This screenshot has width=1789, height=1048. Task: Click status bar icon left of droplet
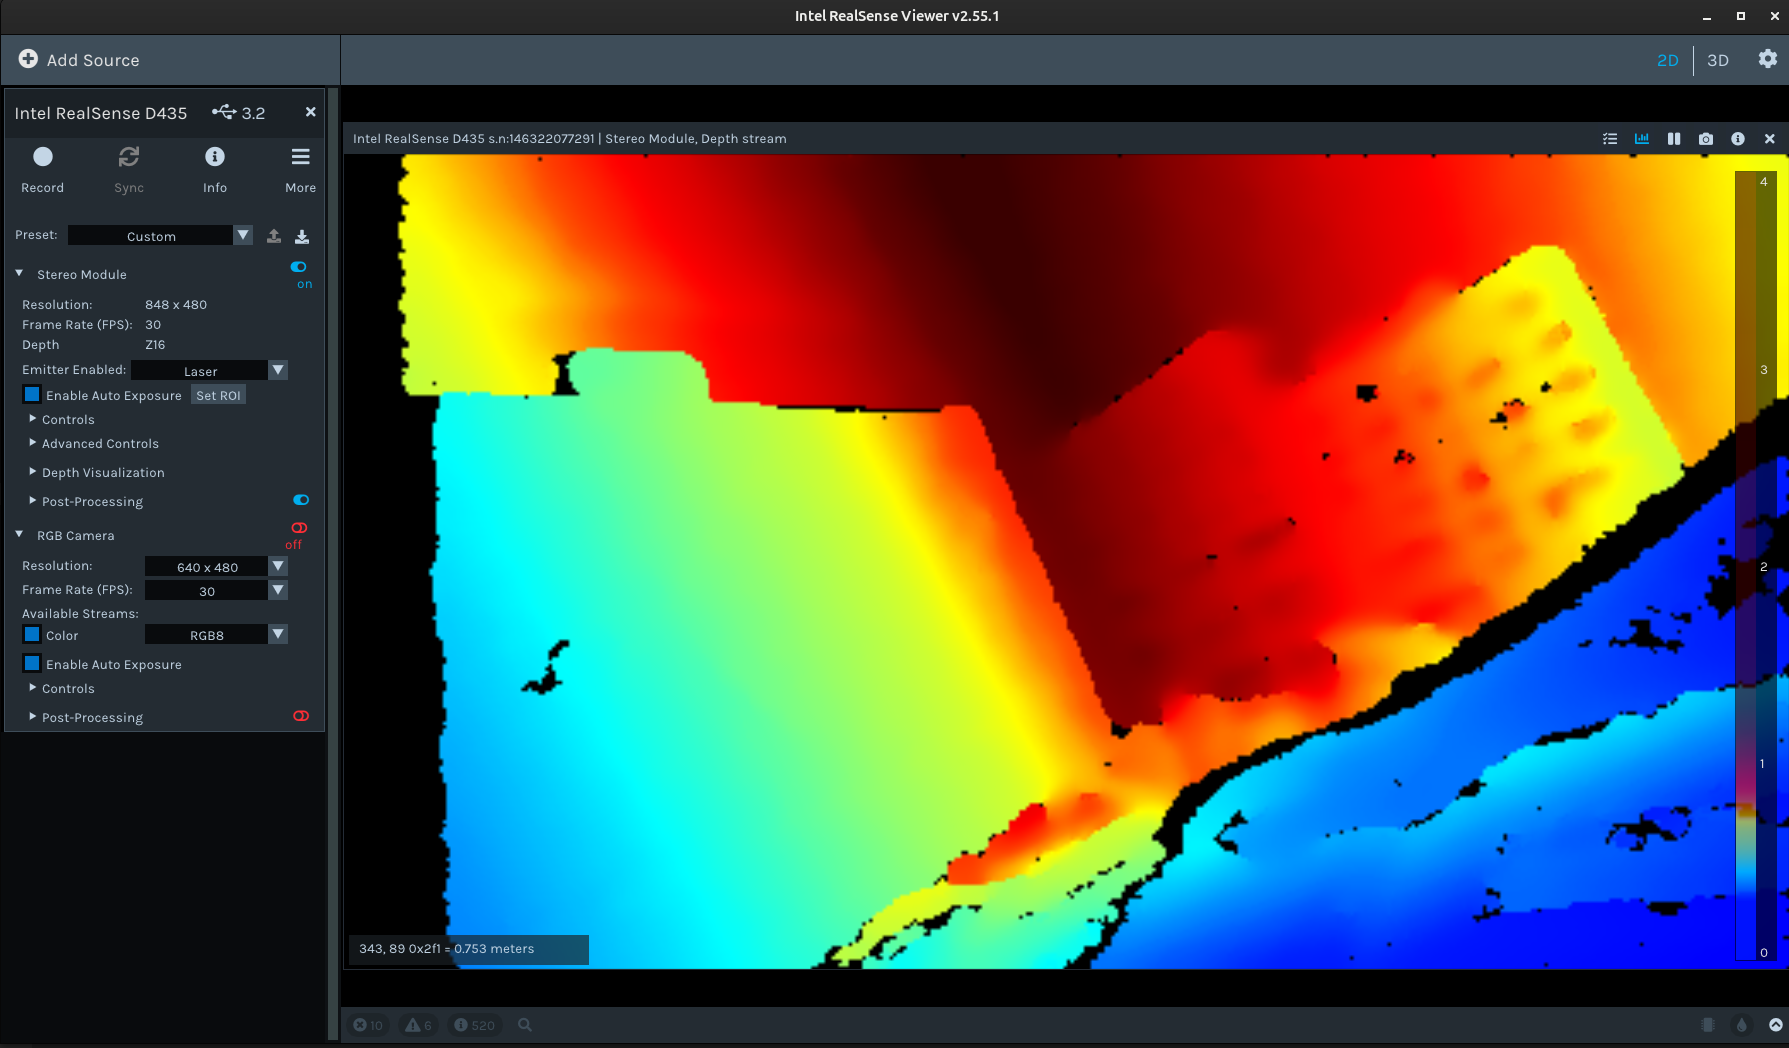pyautogui.click(x=1708, y=1025)
